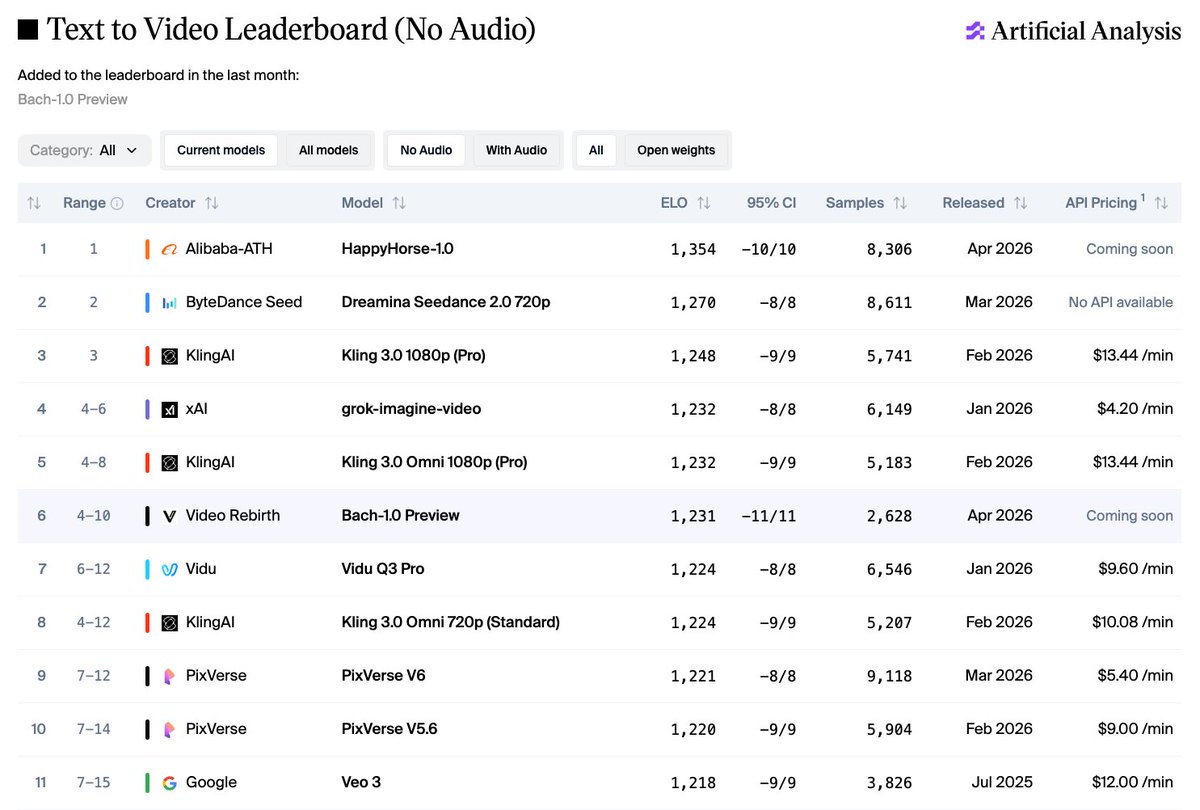Click the xAI creator logo icon
This screenshot has width=1200, height=810.
click(x=170, y=409)
